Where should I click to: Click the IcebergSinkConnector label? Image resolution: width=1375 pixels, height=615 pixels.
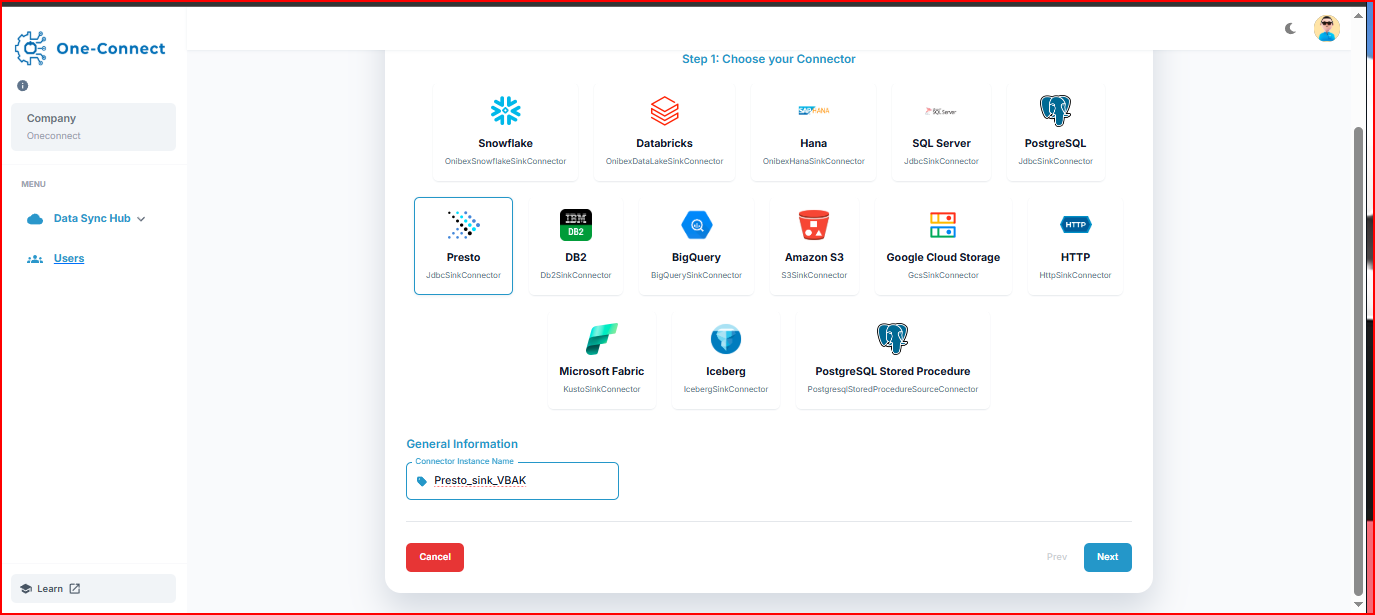(725, 389)
